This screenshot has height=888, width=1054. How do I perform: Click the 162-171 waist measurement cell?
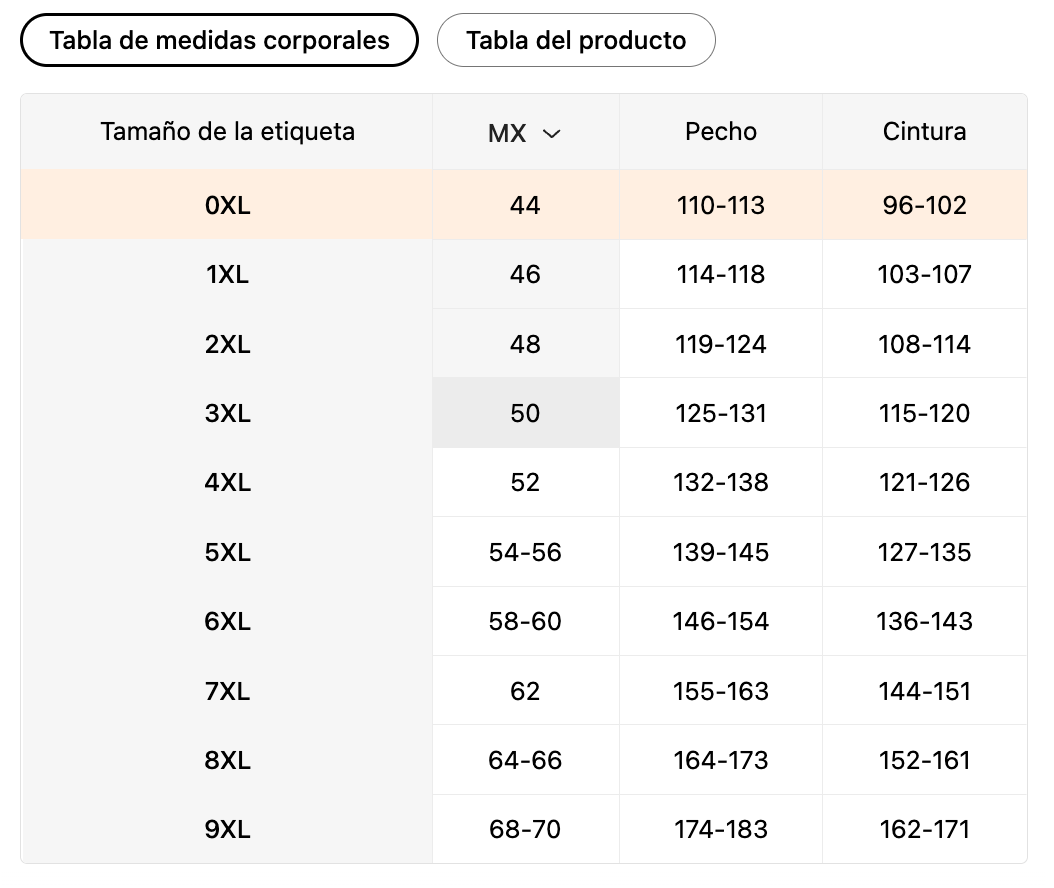coord(924,829)
